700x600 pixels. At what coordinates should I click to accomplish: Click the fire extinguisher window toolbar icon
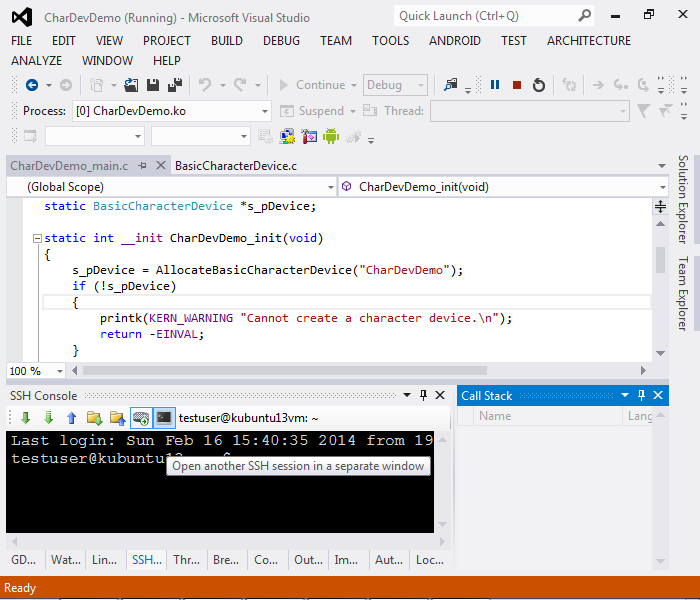[309, 136]
